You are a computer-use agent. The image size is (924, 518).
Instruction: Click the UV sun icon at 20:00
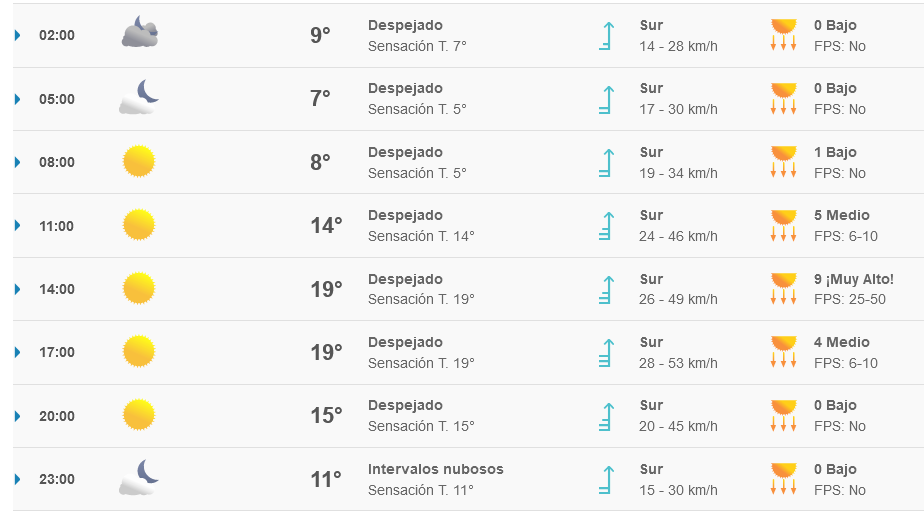click(783, 415)
